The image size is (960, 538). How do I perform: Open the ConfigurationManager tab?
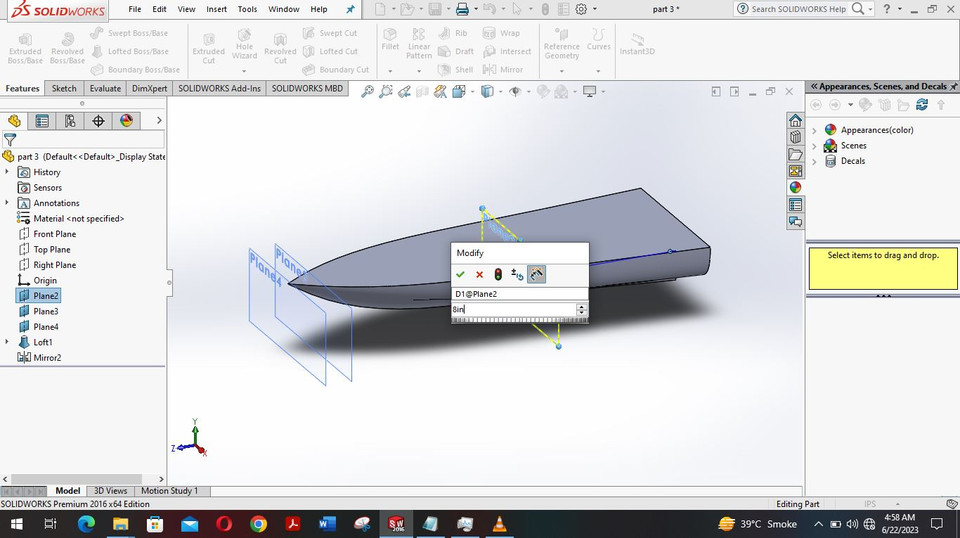[x=70, y=121]
